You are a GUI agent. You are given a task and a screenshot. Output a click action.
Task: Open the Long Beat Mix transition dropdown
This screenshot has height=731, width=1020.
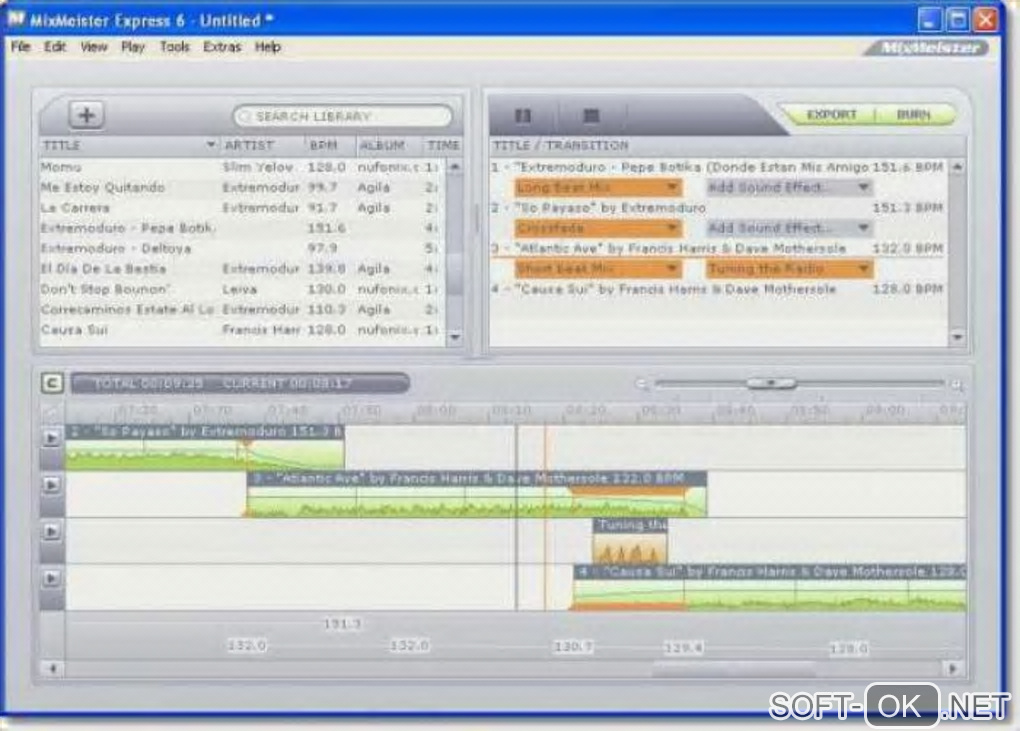point(598,187)
